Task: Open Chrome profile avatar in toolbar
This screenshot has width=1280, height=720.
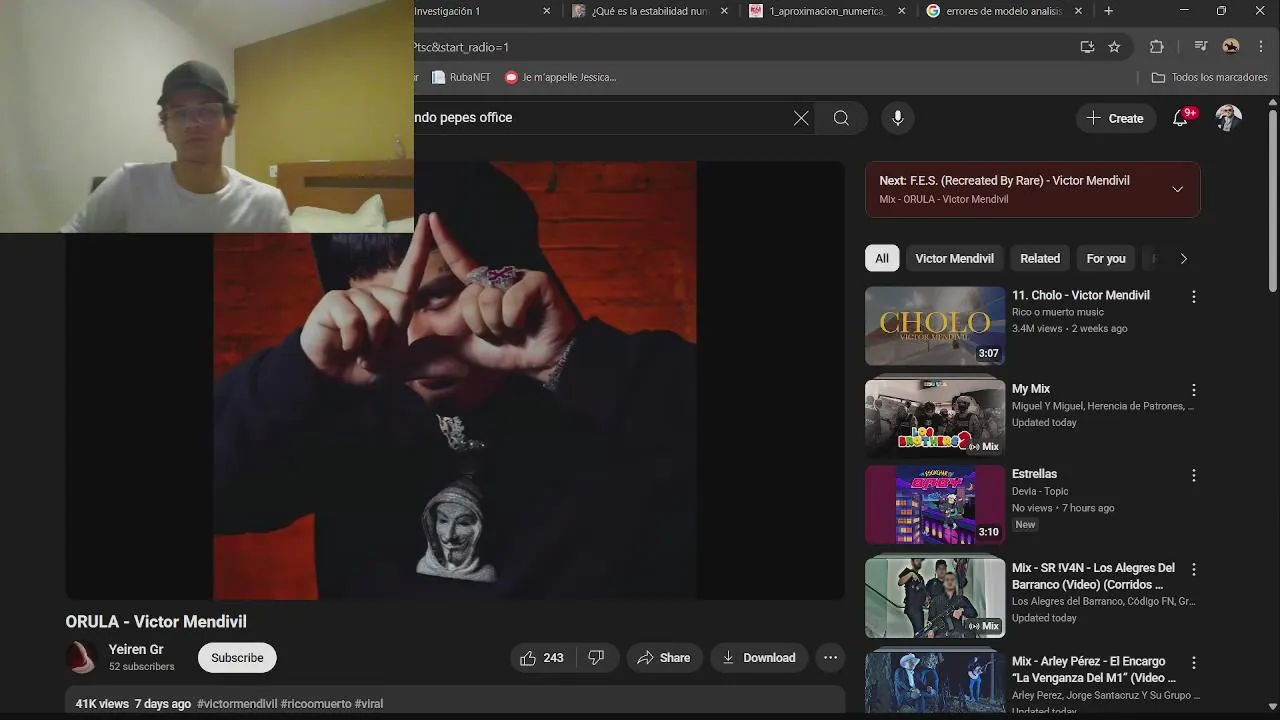Action: point(1231,47)
